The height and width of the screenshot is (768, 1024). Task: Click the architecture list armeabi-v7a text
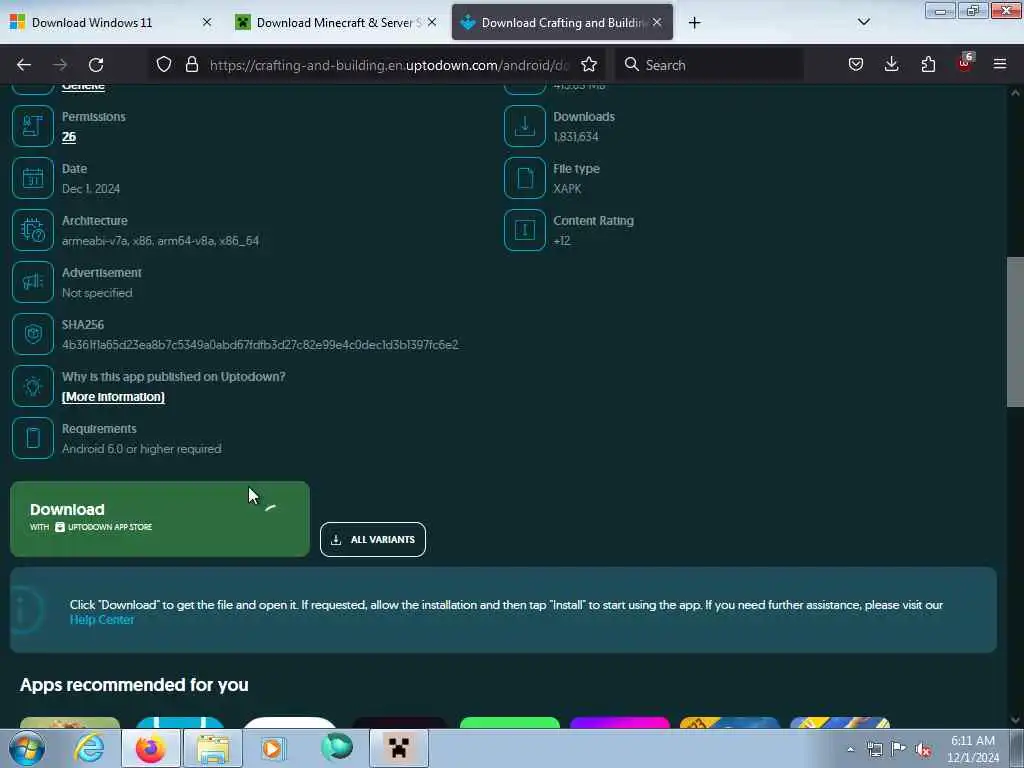[161, 241]
